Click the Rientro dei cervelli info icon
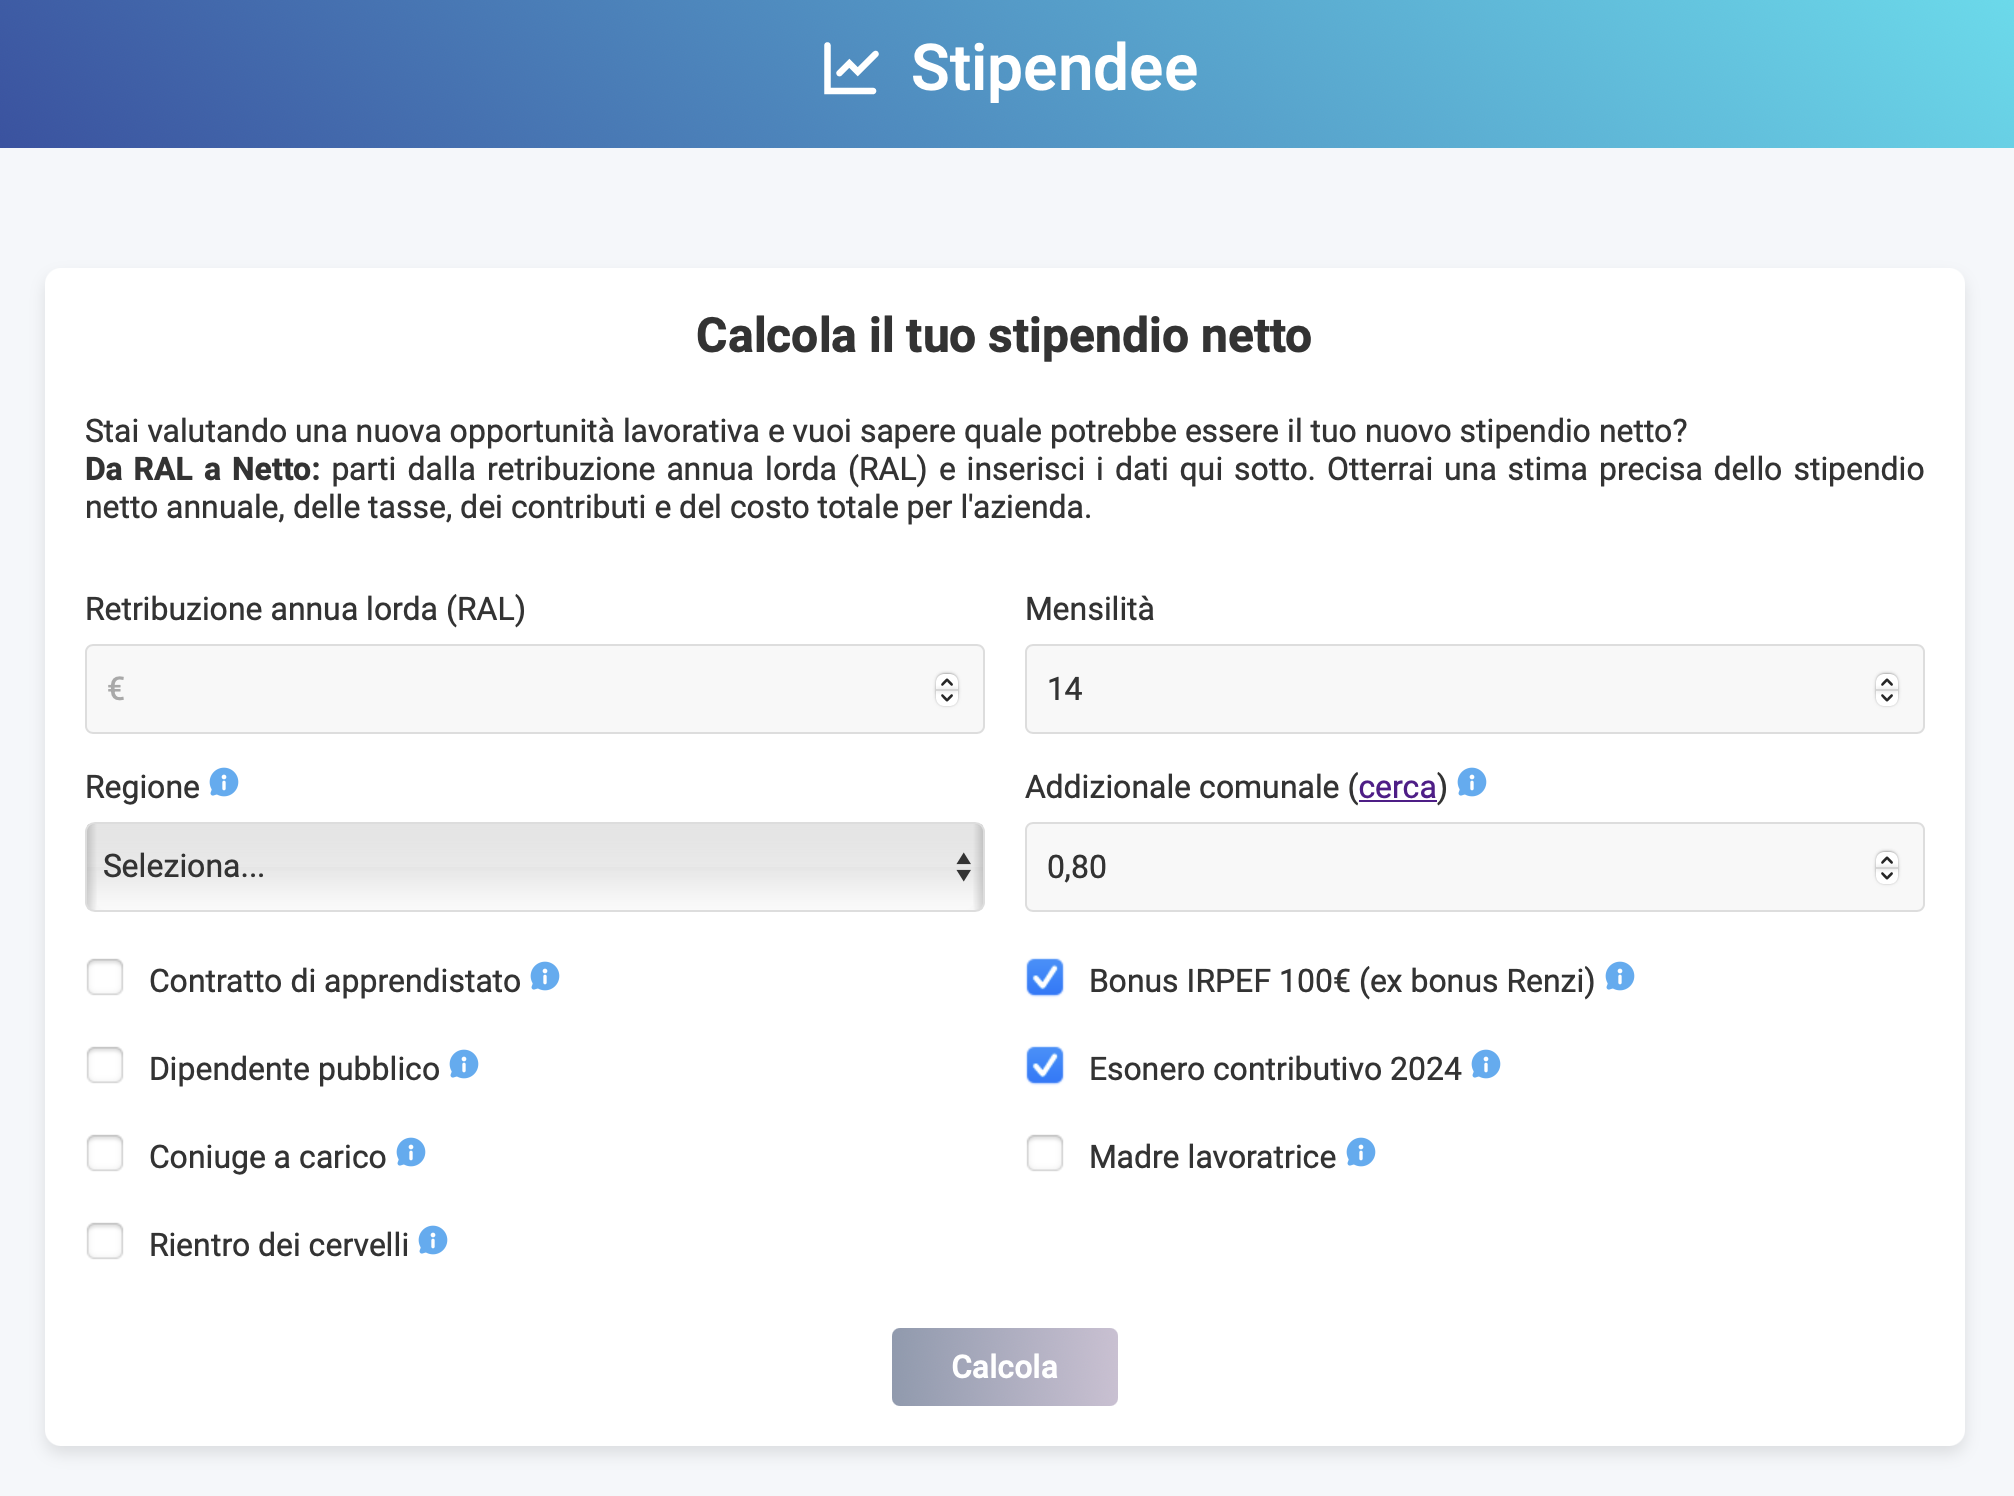 tap(431, 1241)
